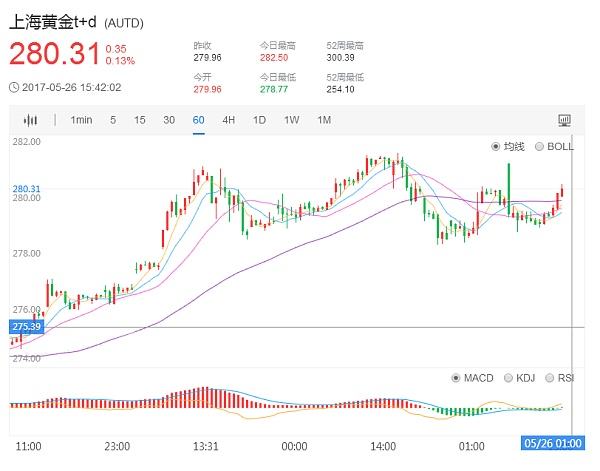Click the 278.00 y-axis label
Screen dimensions: 600x471
[x=26, y=253]
